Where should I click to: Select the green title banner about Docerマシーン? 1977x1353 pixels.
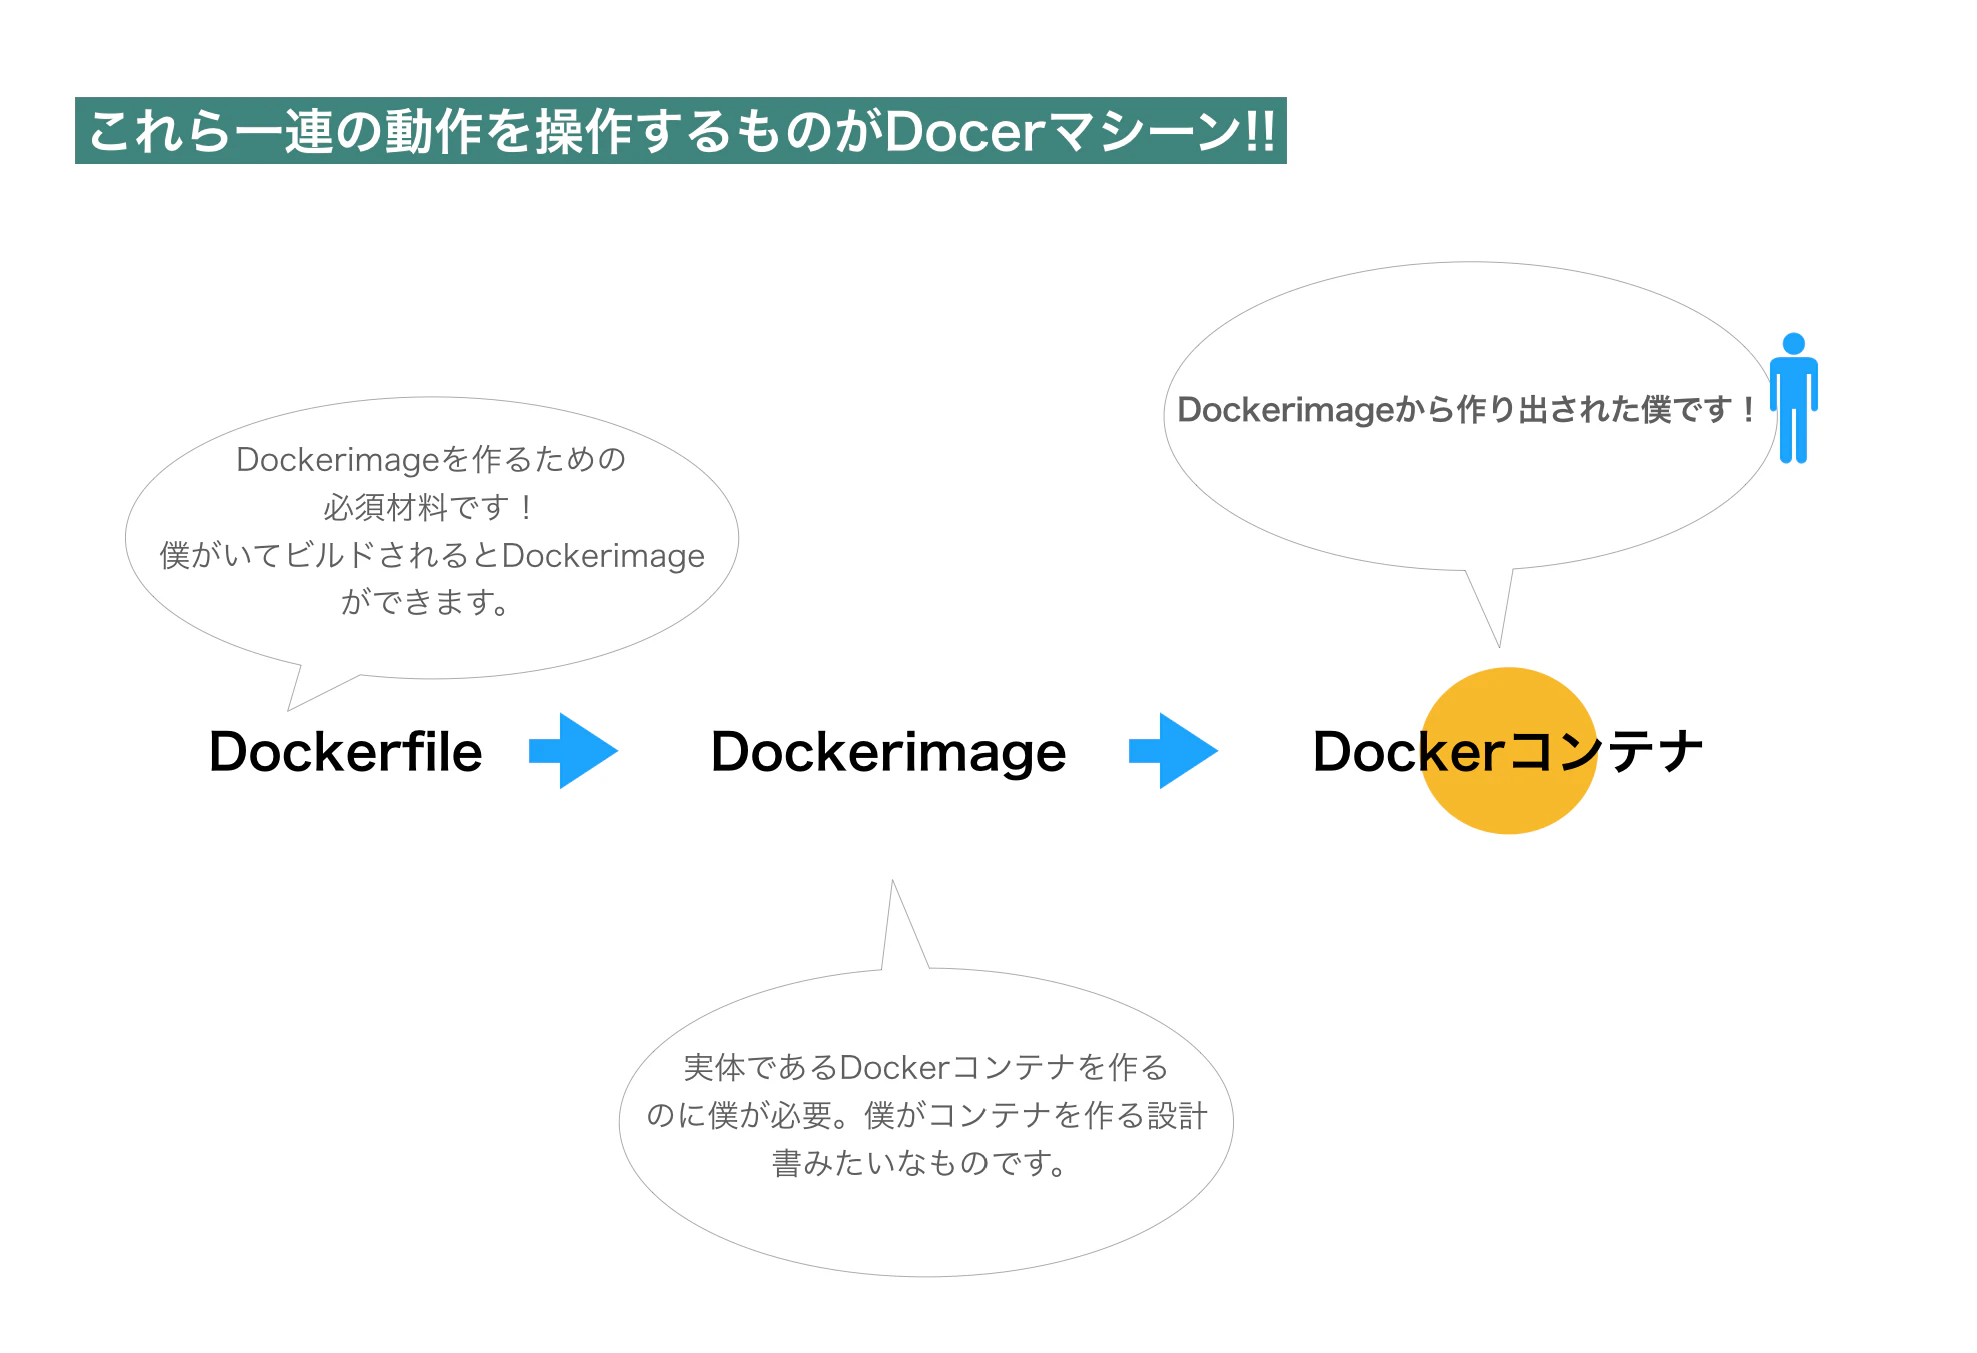[x=681, y=131]
